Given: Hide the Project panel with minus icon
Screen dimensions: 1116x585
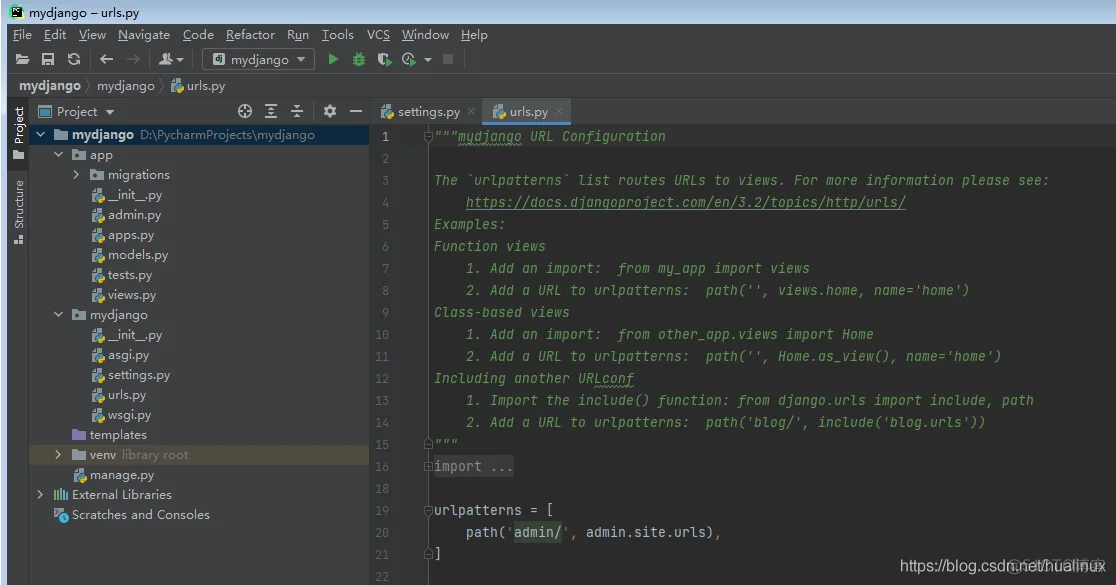Looking at the screenshot, I should tap(356, 112).
